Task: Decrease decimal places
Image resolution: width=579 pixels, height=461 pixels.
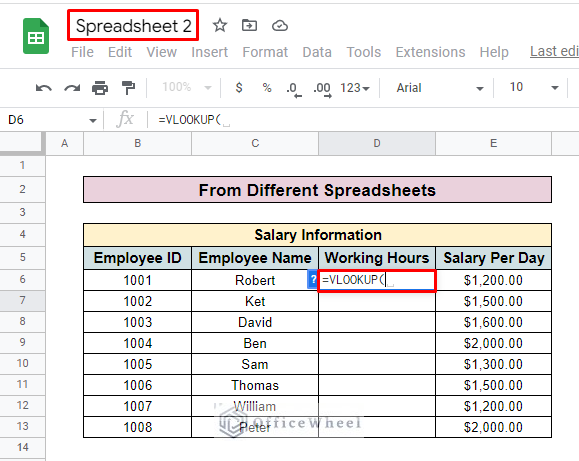Action: (294, 89)
